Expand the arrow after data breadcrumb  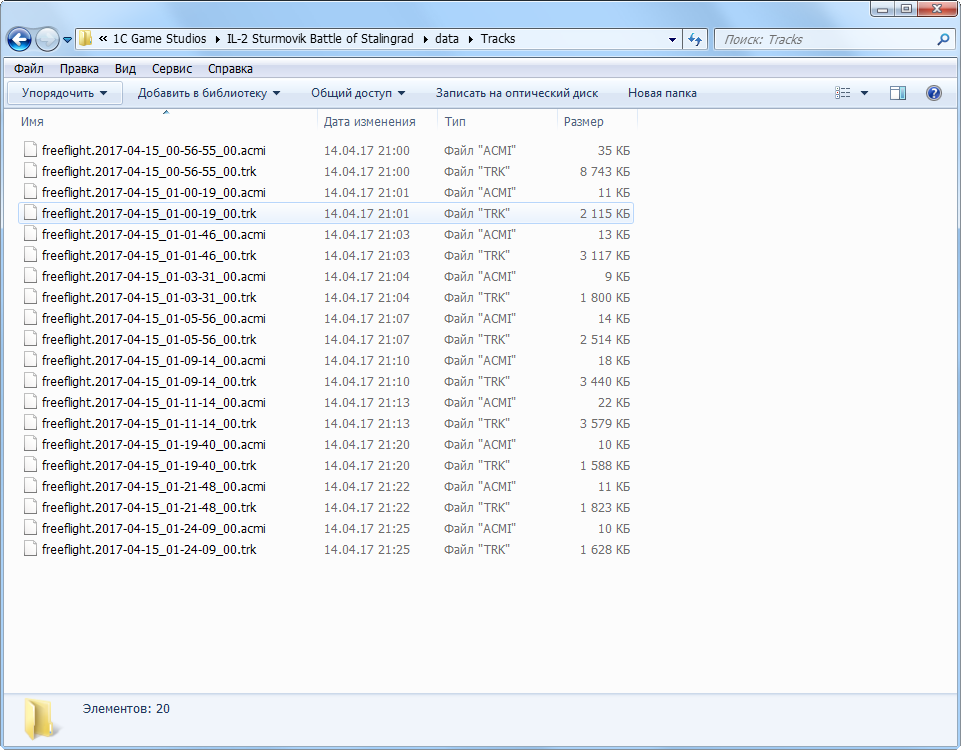tap(471, 39)
